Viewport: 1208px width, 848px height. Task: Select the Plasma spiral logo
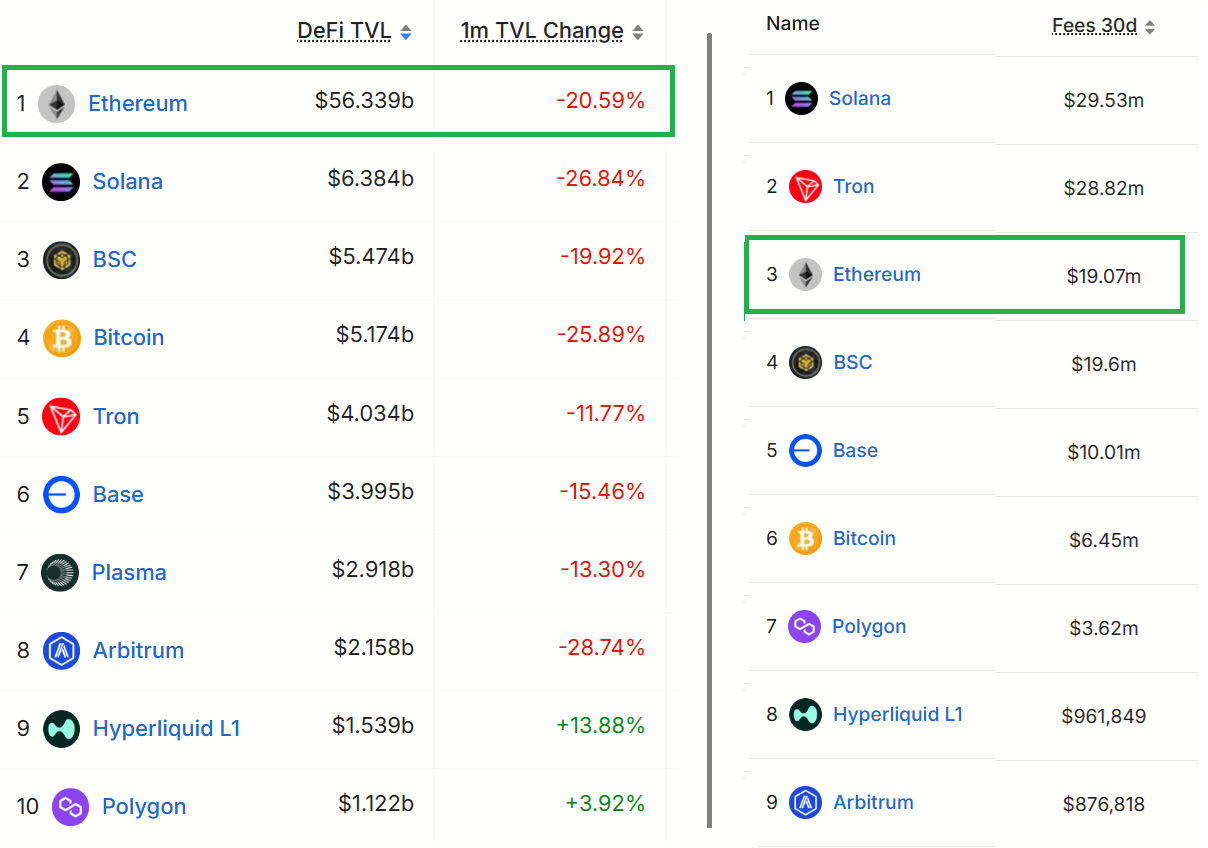tap(60, 572)
